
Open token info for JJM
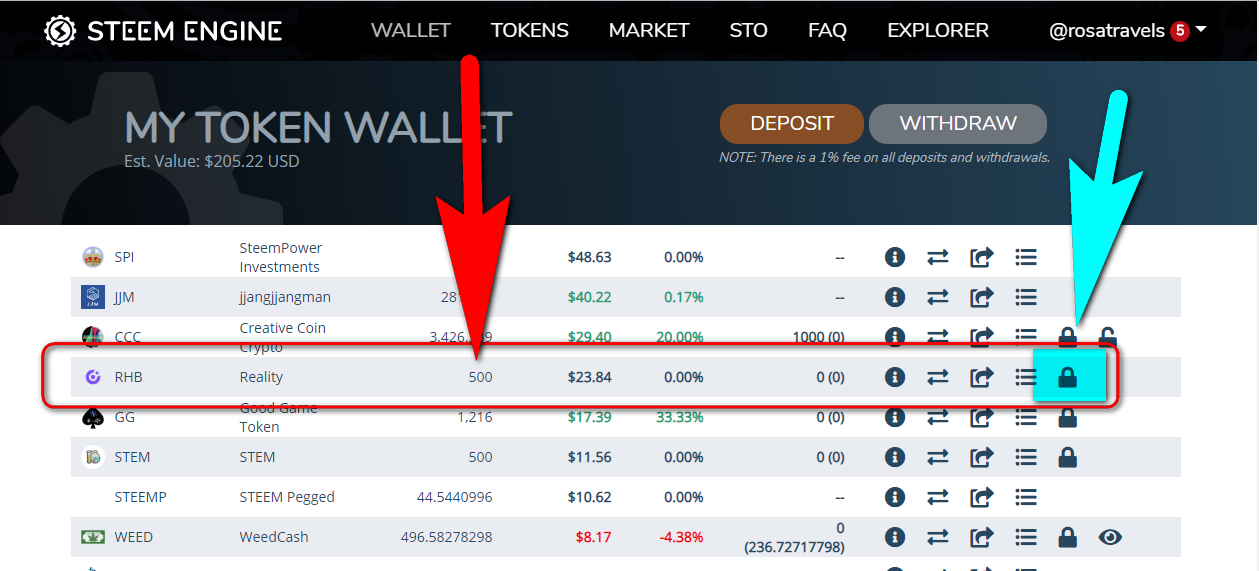[x=895, y=297]
